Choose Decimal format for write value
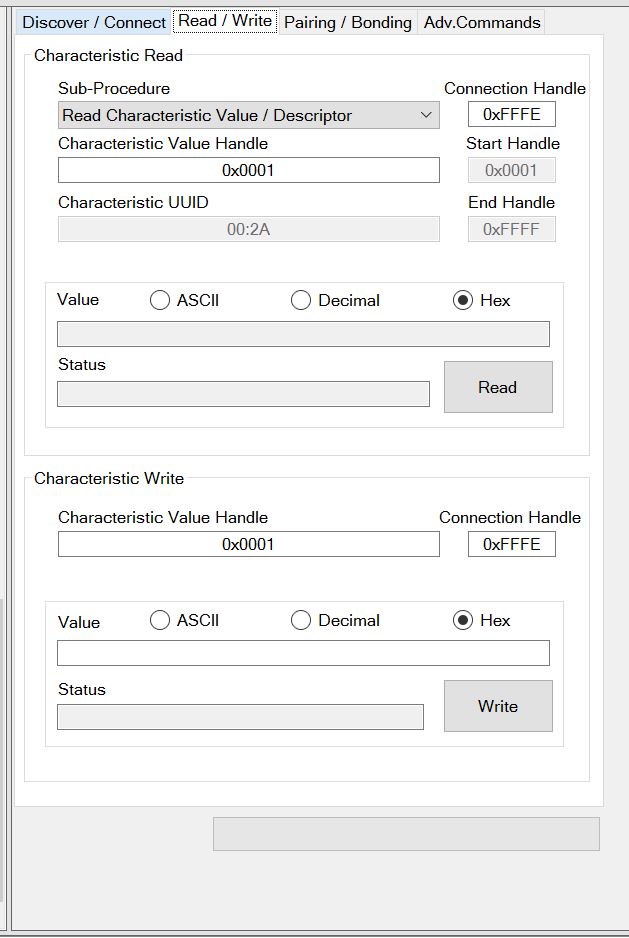 pos(301,620)
